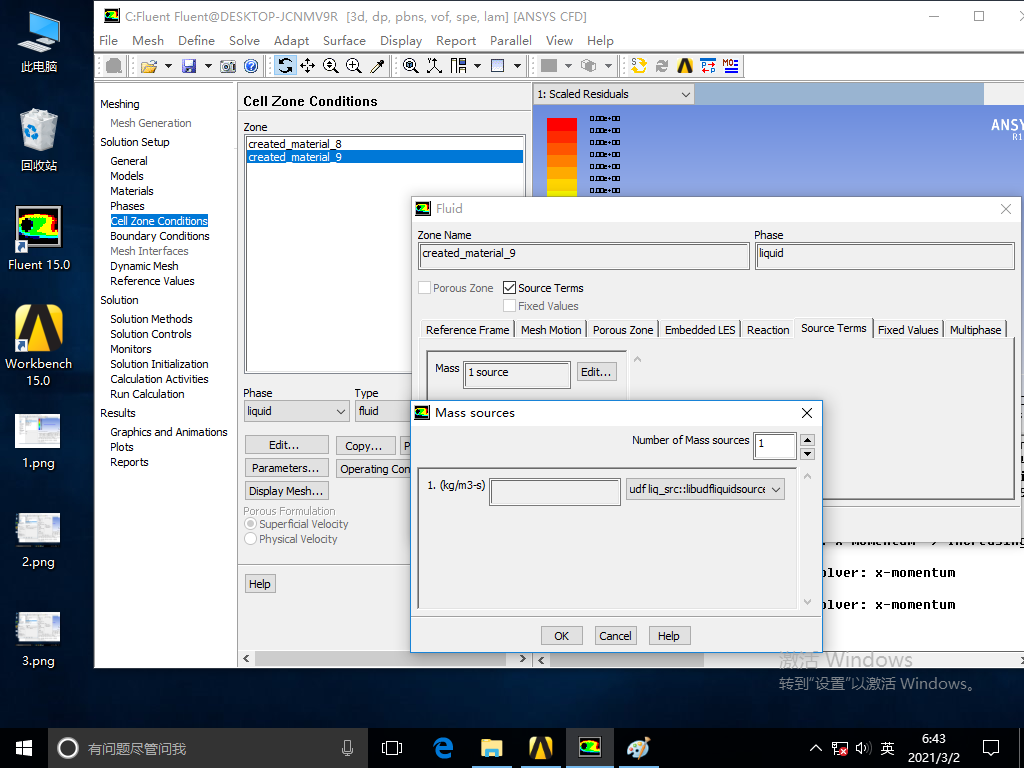The image size is (1024, 768).
Task: Click the Paint app icon in taskbar
Action: [638, 748]
